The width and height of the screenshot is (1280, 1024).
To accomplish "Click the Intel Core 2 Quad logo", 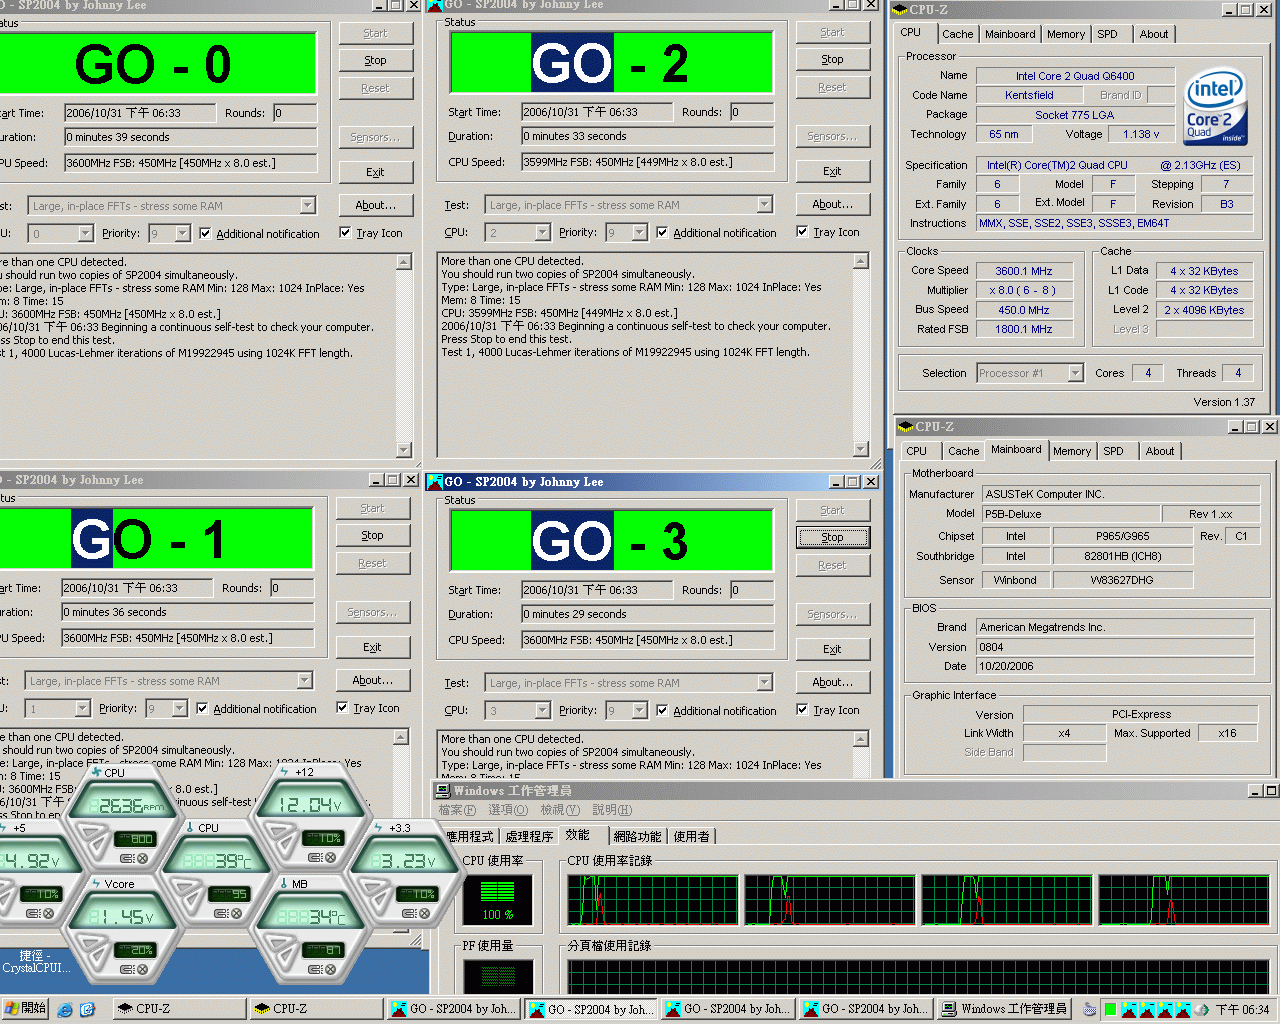I will 1215,106.
